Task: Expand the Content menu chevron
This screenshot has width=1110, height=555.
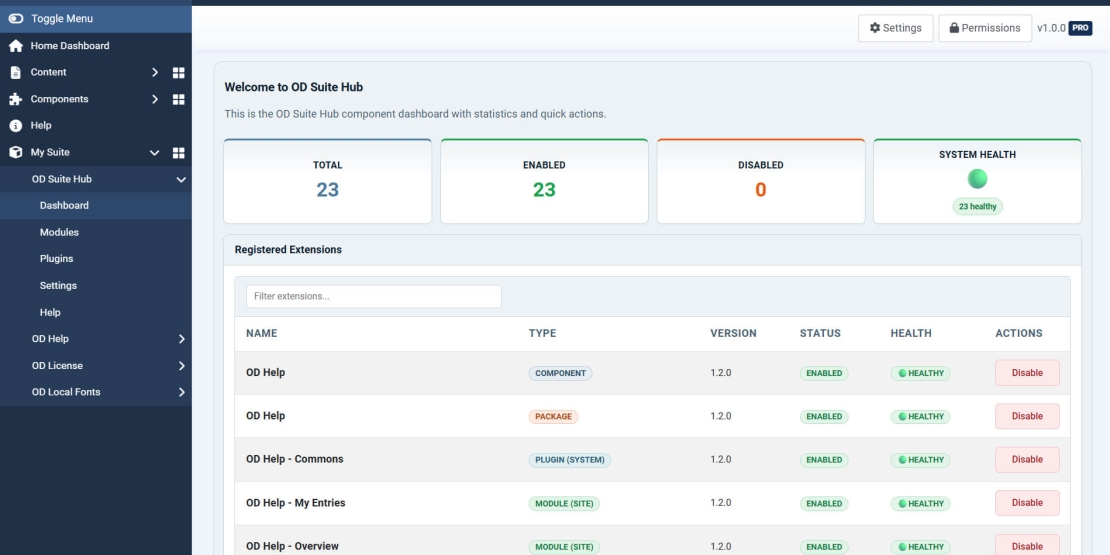Action: pyautogui.click(x=155, y=72)
